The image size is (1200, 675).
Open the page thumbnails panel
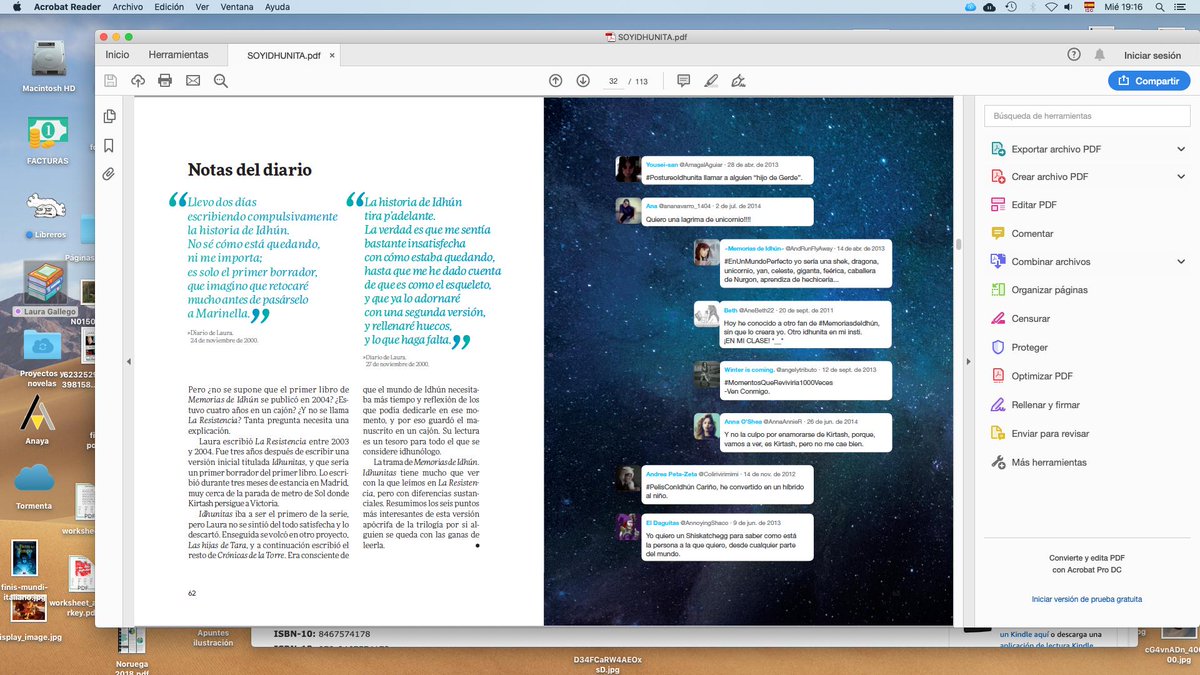click(x=109, y=117)
